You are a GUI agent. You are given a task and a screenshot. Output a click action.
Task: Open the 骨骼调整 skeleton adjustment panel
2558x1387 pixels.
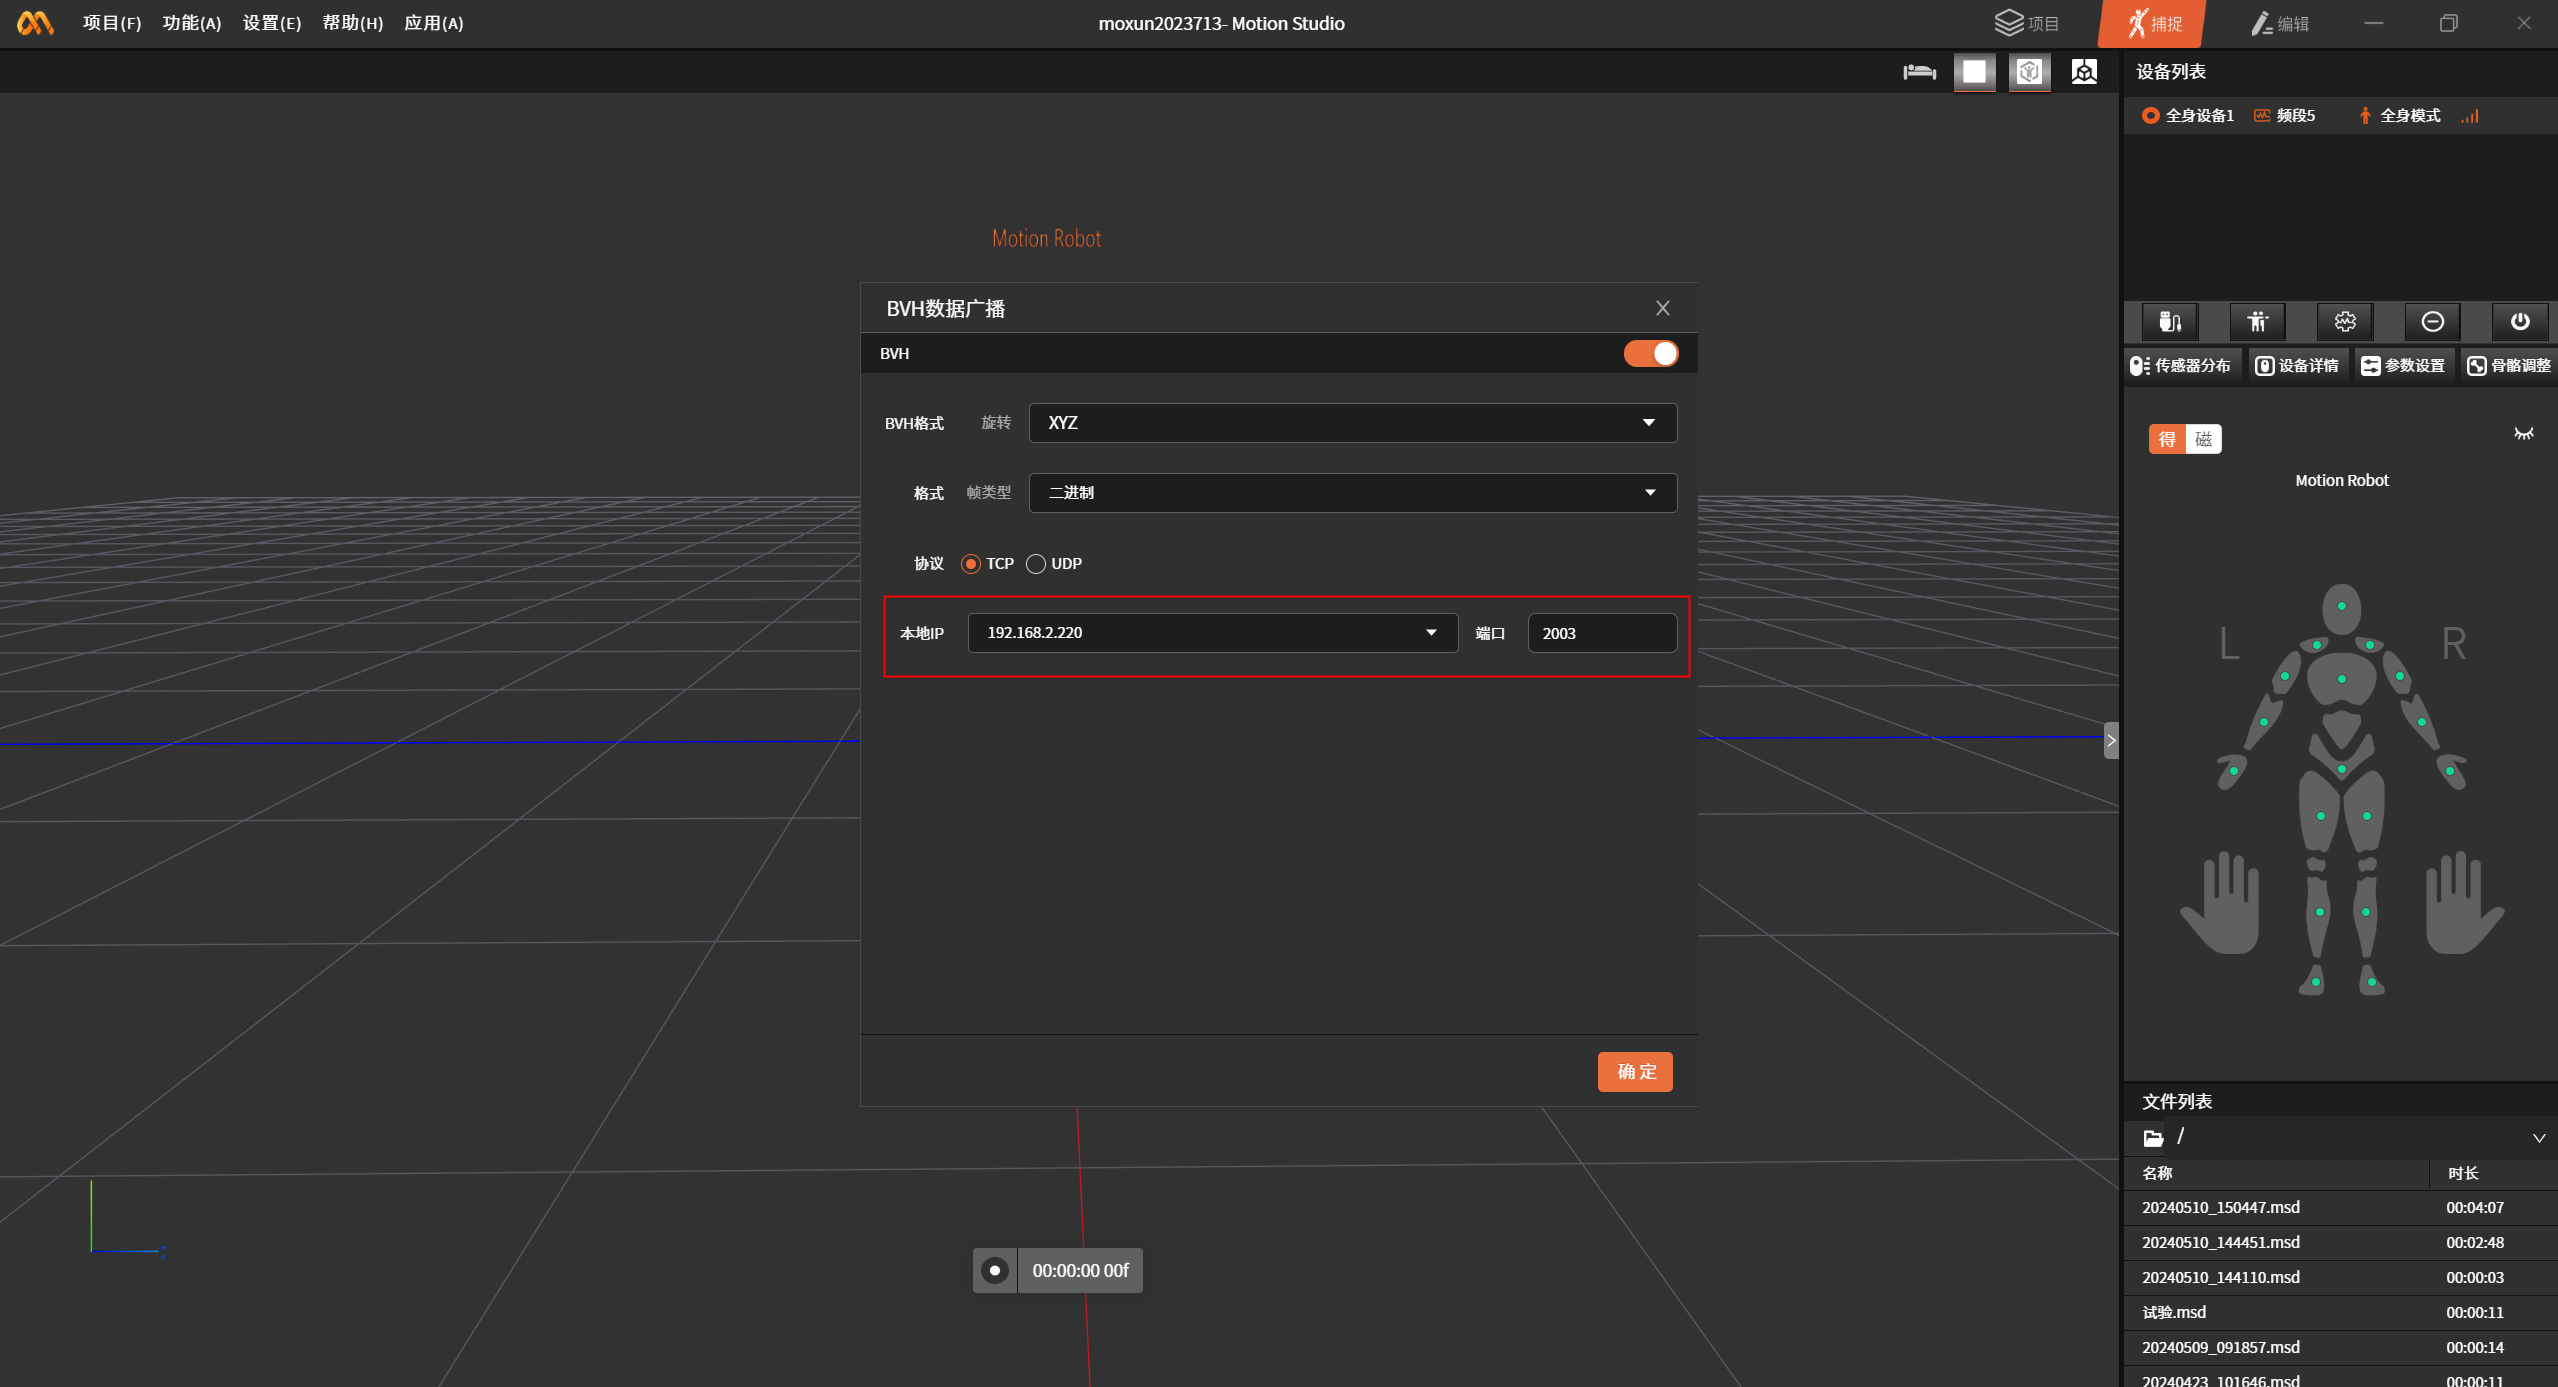2509,366
